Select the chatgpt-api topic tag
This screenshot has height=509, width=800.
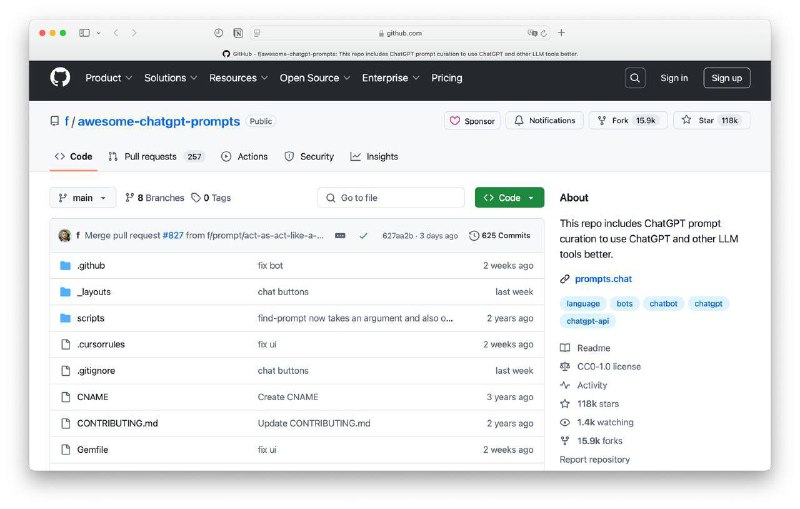tap(588, 321)
